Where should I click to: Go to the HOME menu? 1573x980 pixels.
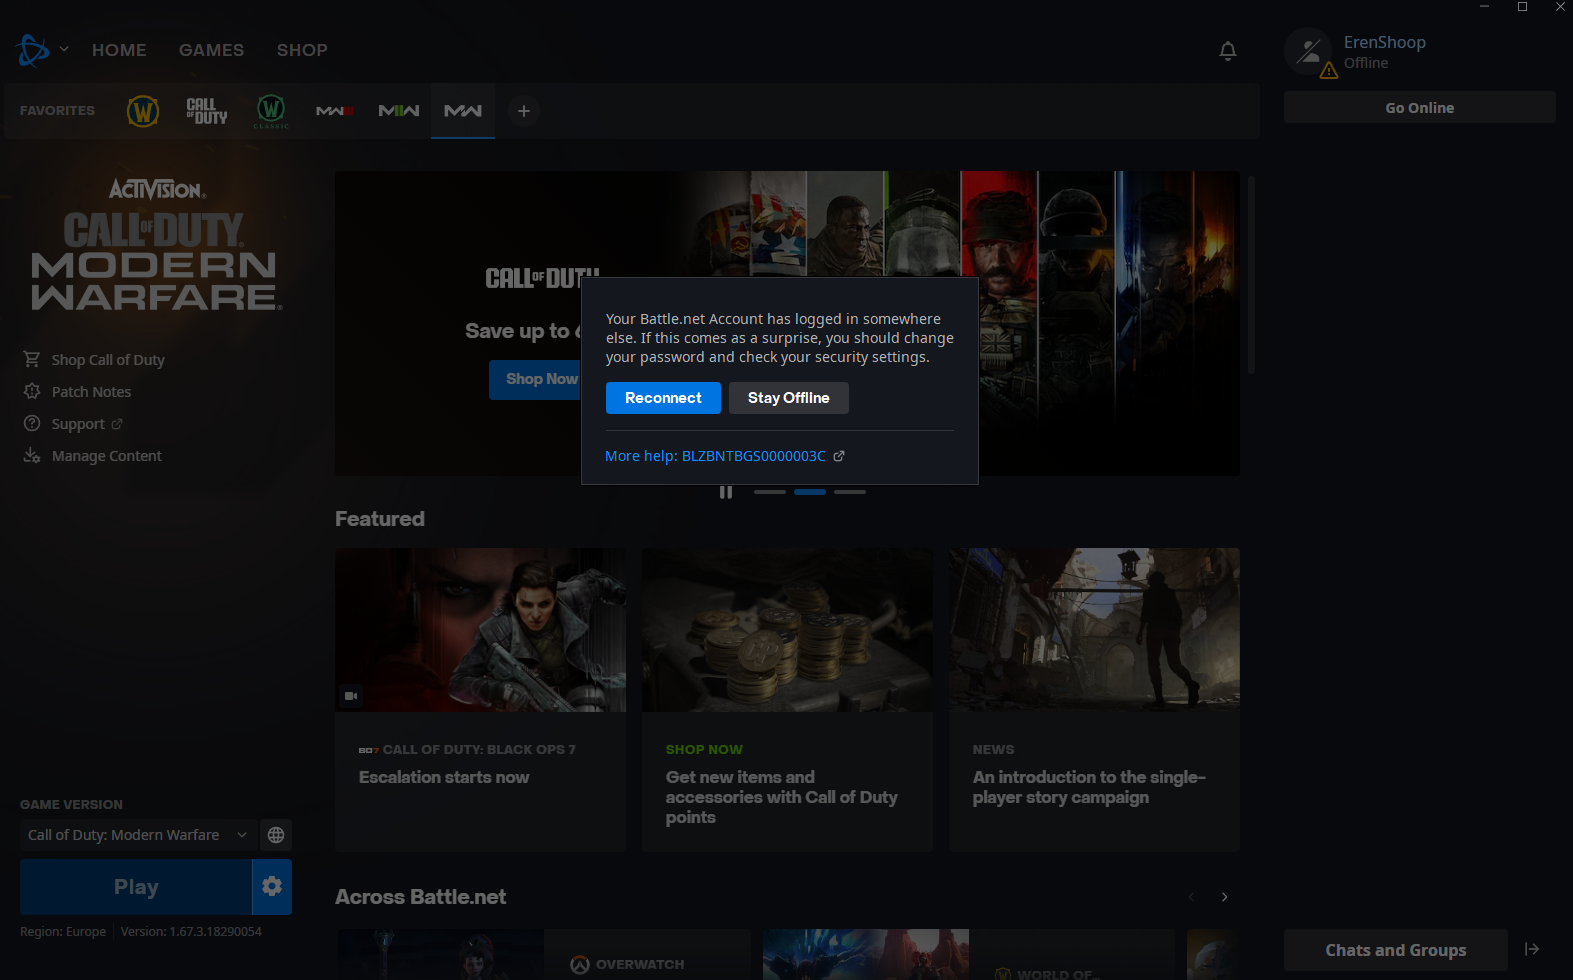(x=119, y=50)
